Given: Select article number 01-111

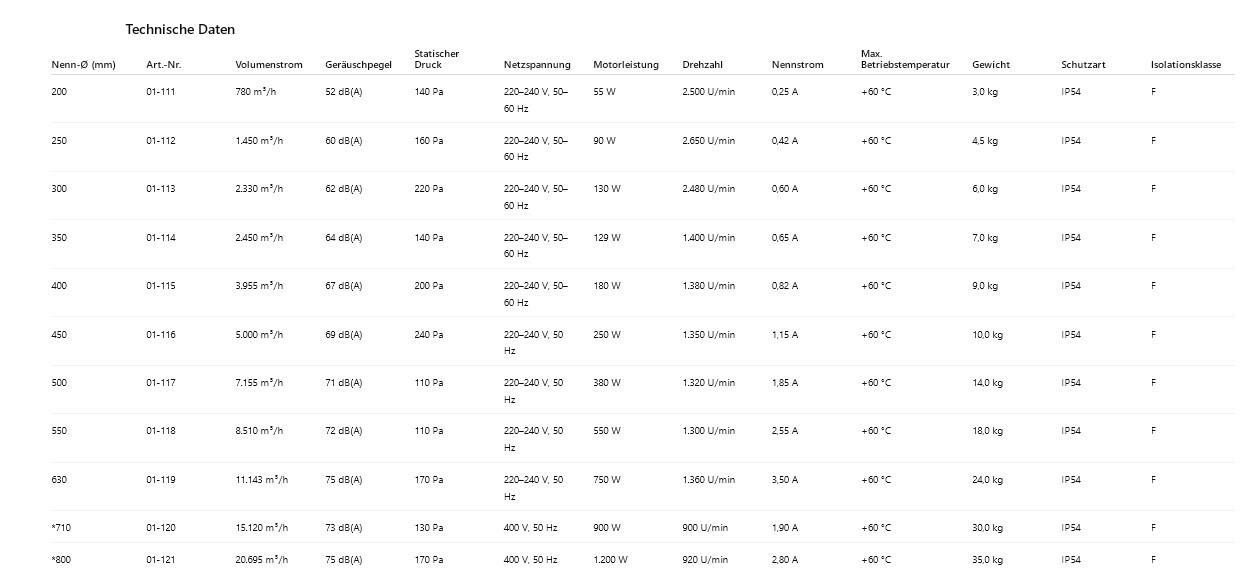Looking at the screenshot, I should 161,92.
